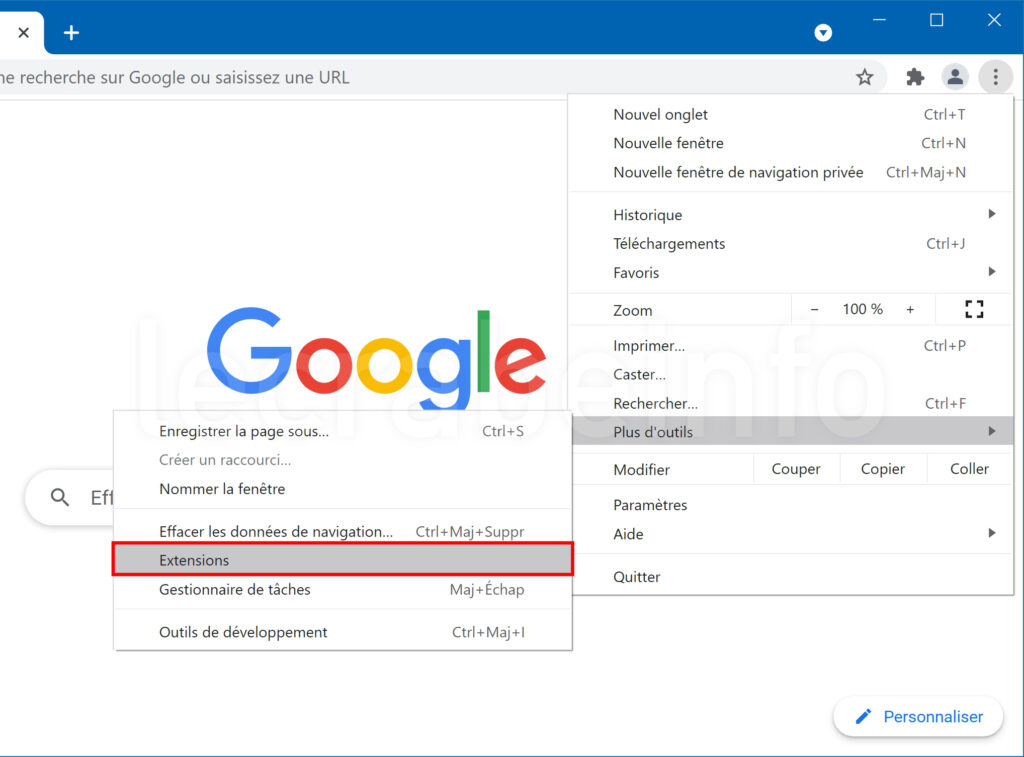Select Nommer la fenêtre

[x=343, y=489]
